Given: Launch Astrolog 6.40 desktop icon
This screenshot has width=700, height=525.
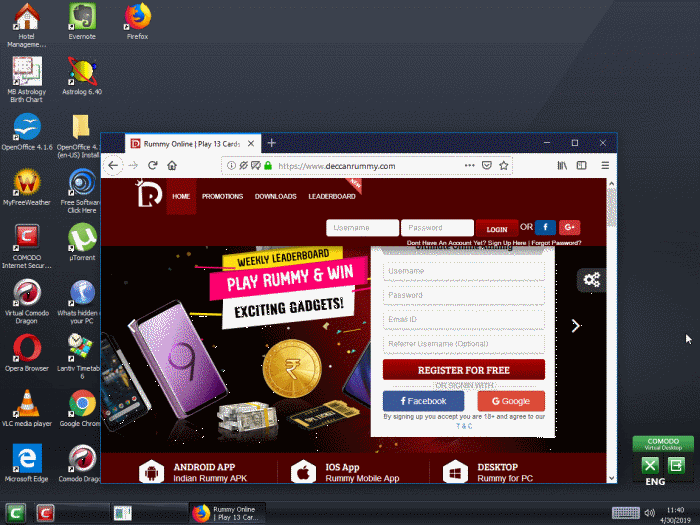Looking at the screenshot, I should (82, 76).
